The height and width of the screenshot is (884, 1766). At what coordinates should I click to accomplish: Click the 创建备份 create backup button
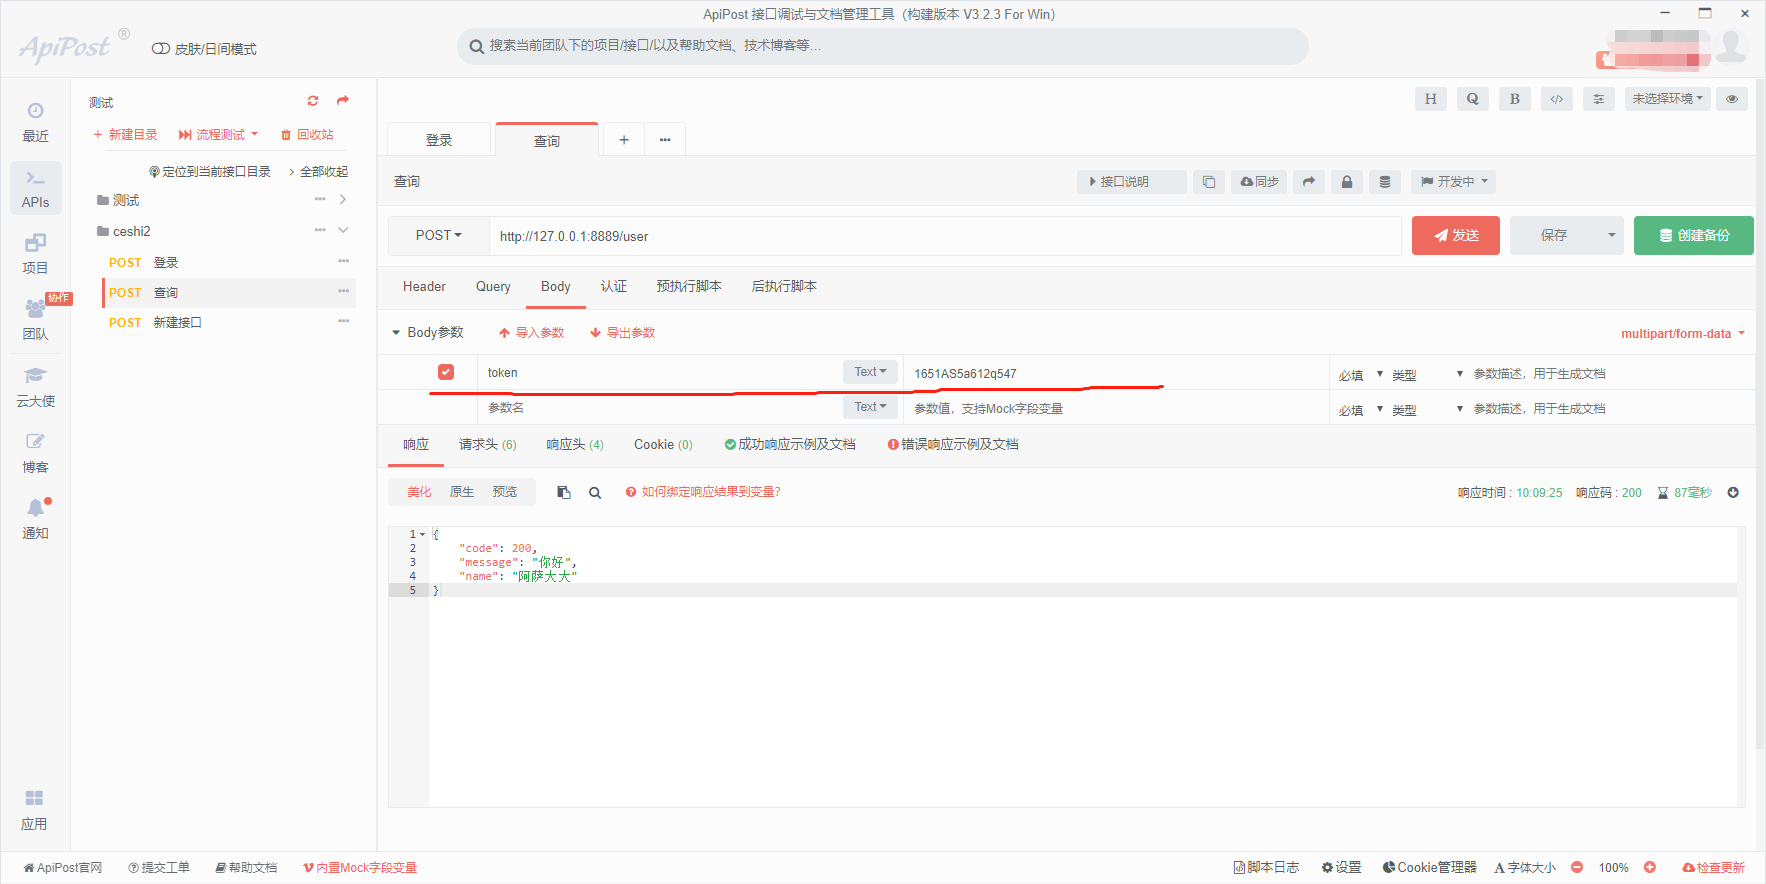1694,236
